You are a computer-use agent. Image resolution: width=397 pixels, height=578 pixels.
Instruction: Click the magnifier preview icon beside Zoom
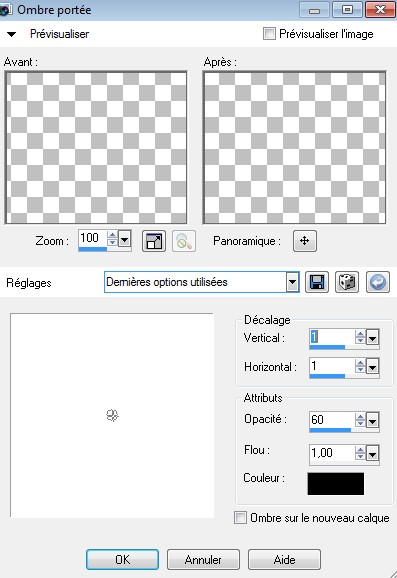click(184, 241)
